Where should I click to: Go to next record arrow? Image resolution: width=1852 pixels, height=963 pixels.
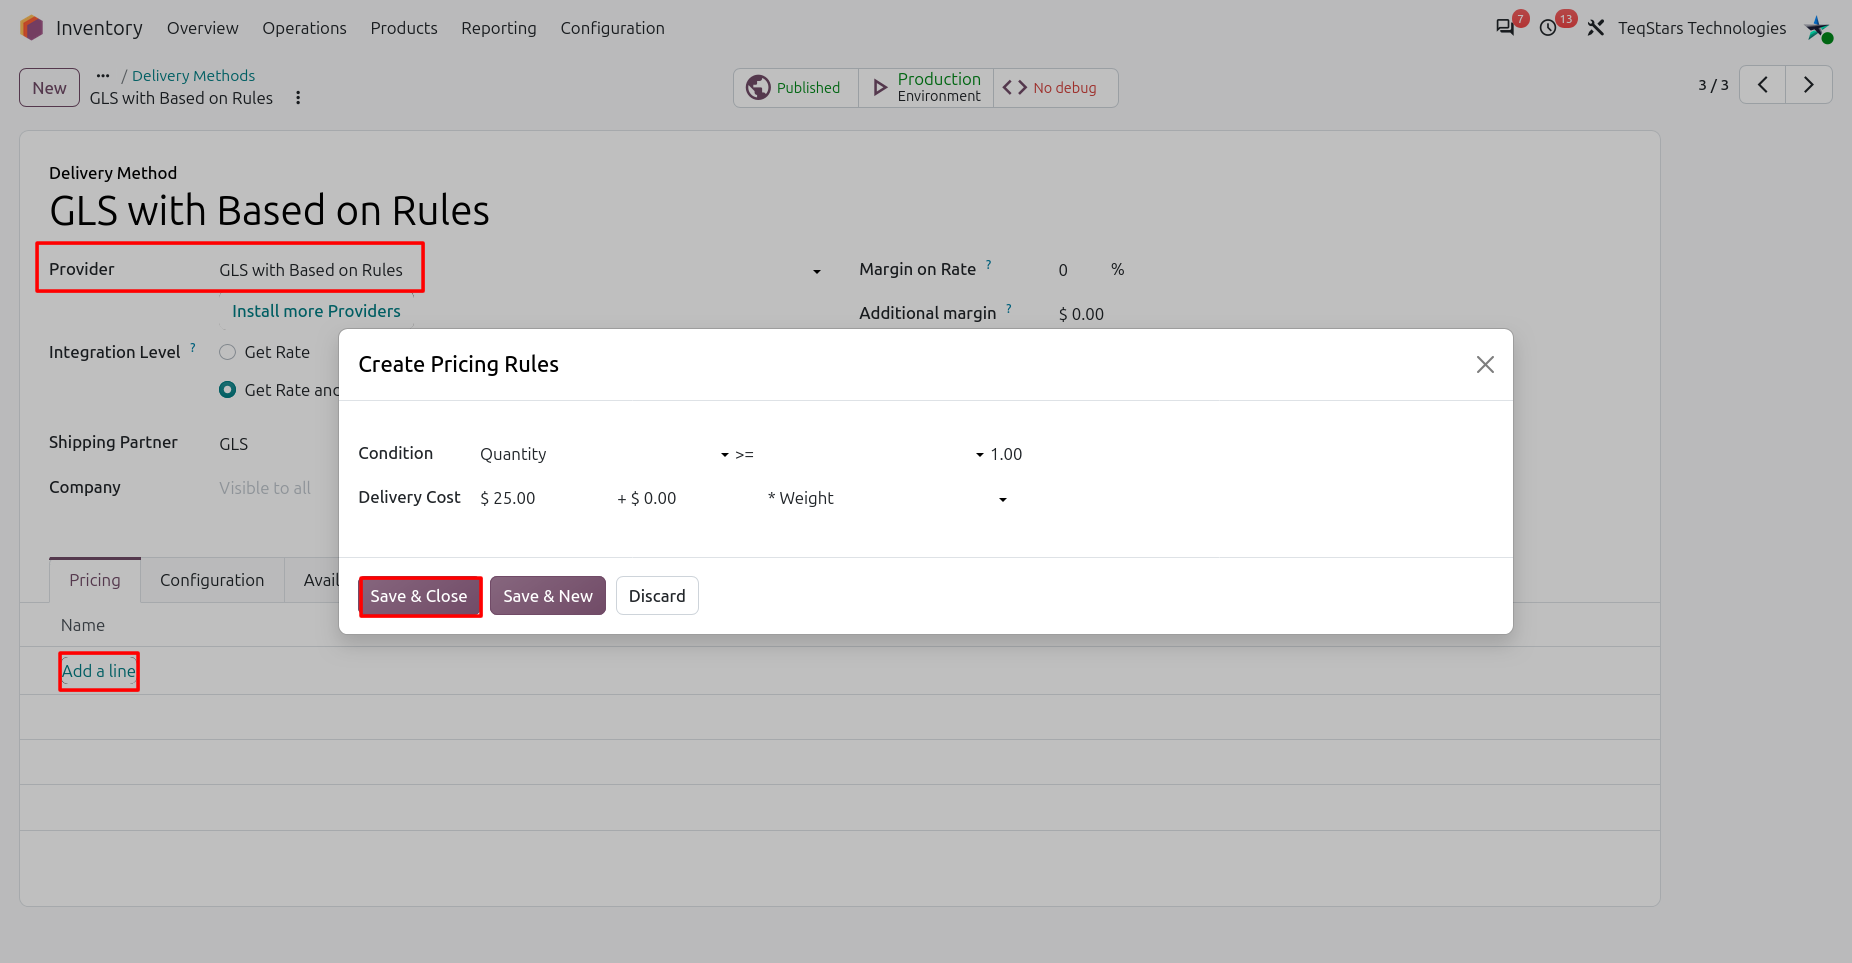point(1809,85)
